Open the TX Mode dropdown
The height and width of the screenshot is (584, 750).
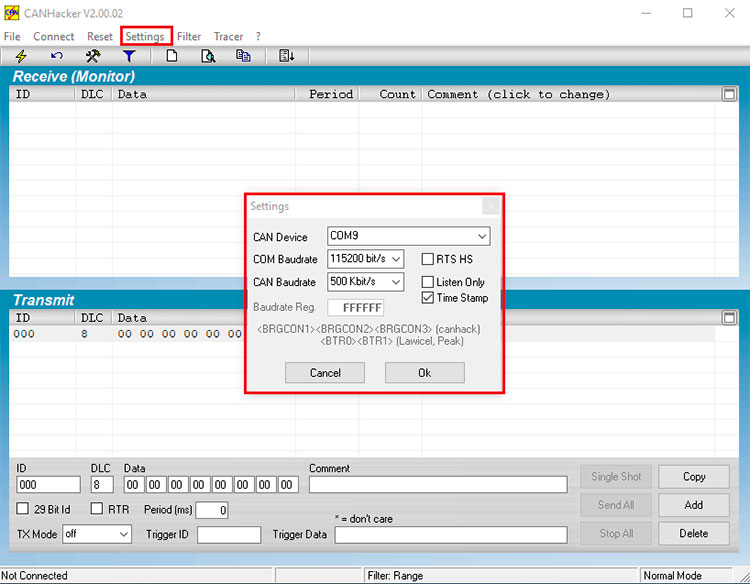point(97,534)
